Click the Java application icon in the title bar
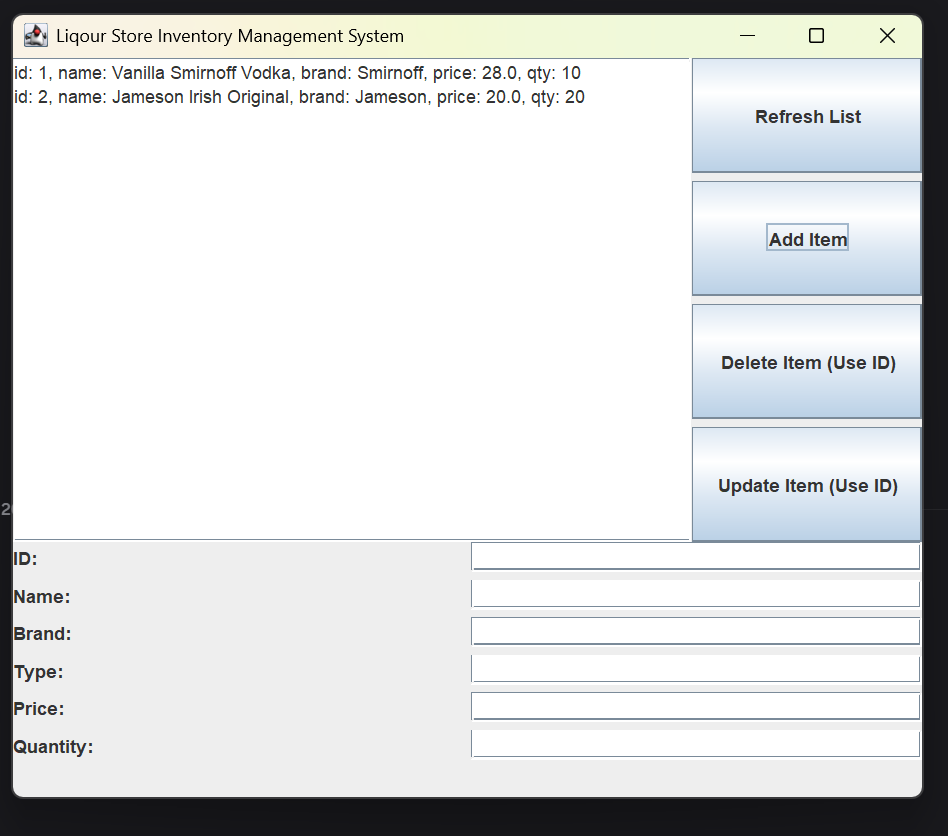The width and height of the screenshot is (948, 836). (35, 34)
